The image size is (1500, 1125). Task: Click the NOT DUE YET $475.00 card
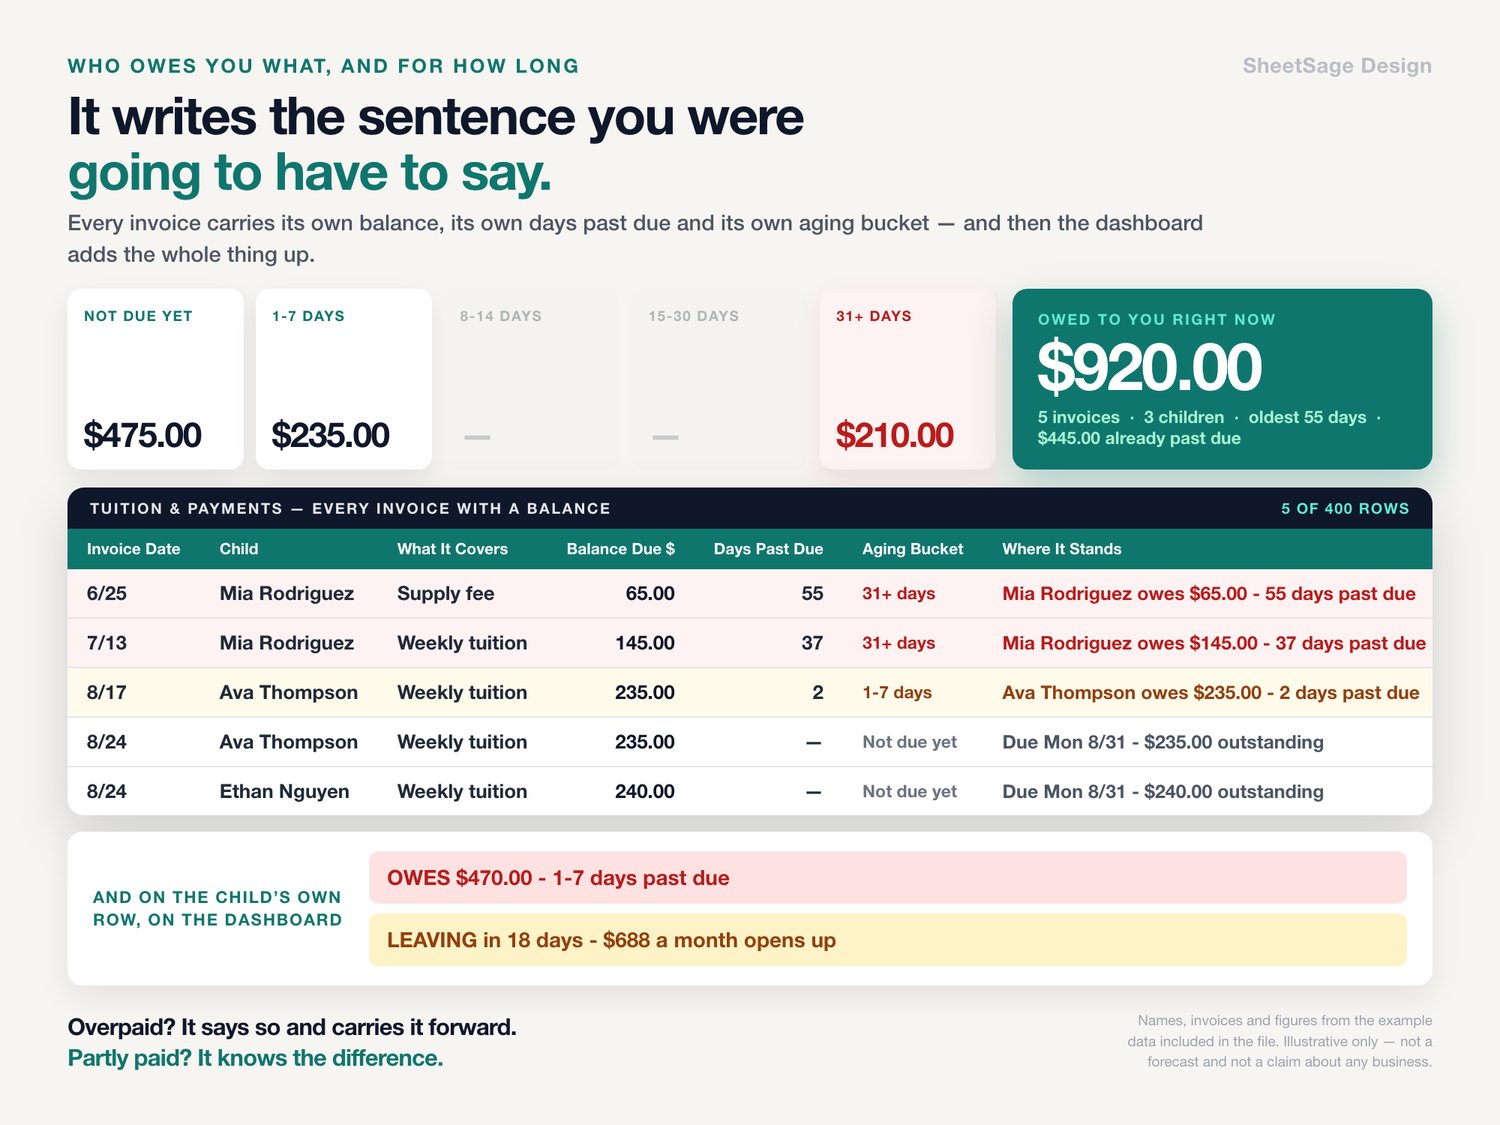point(155,379)
